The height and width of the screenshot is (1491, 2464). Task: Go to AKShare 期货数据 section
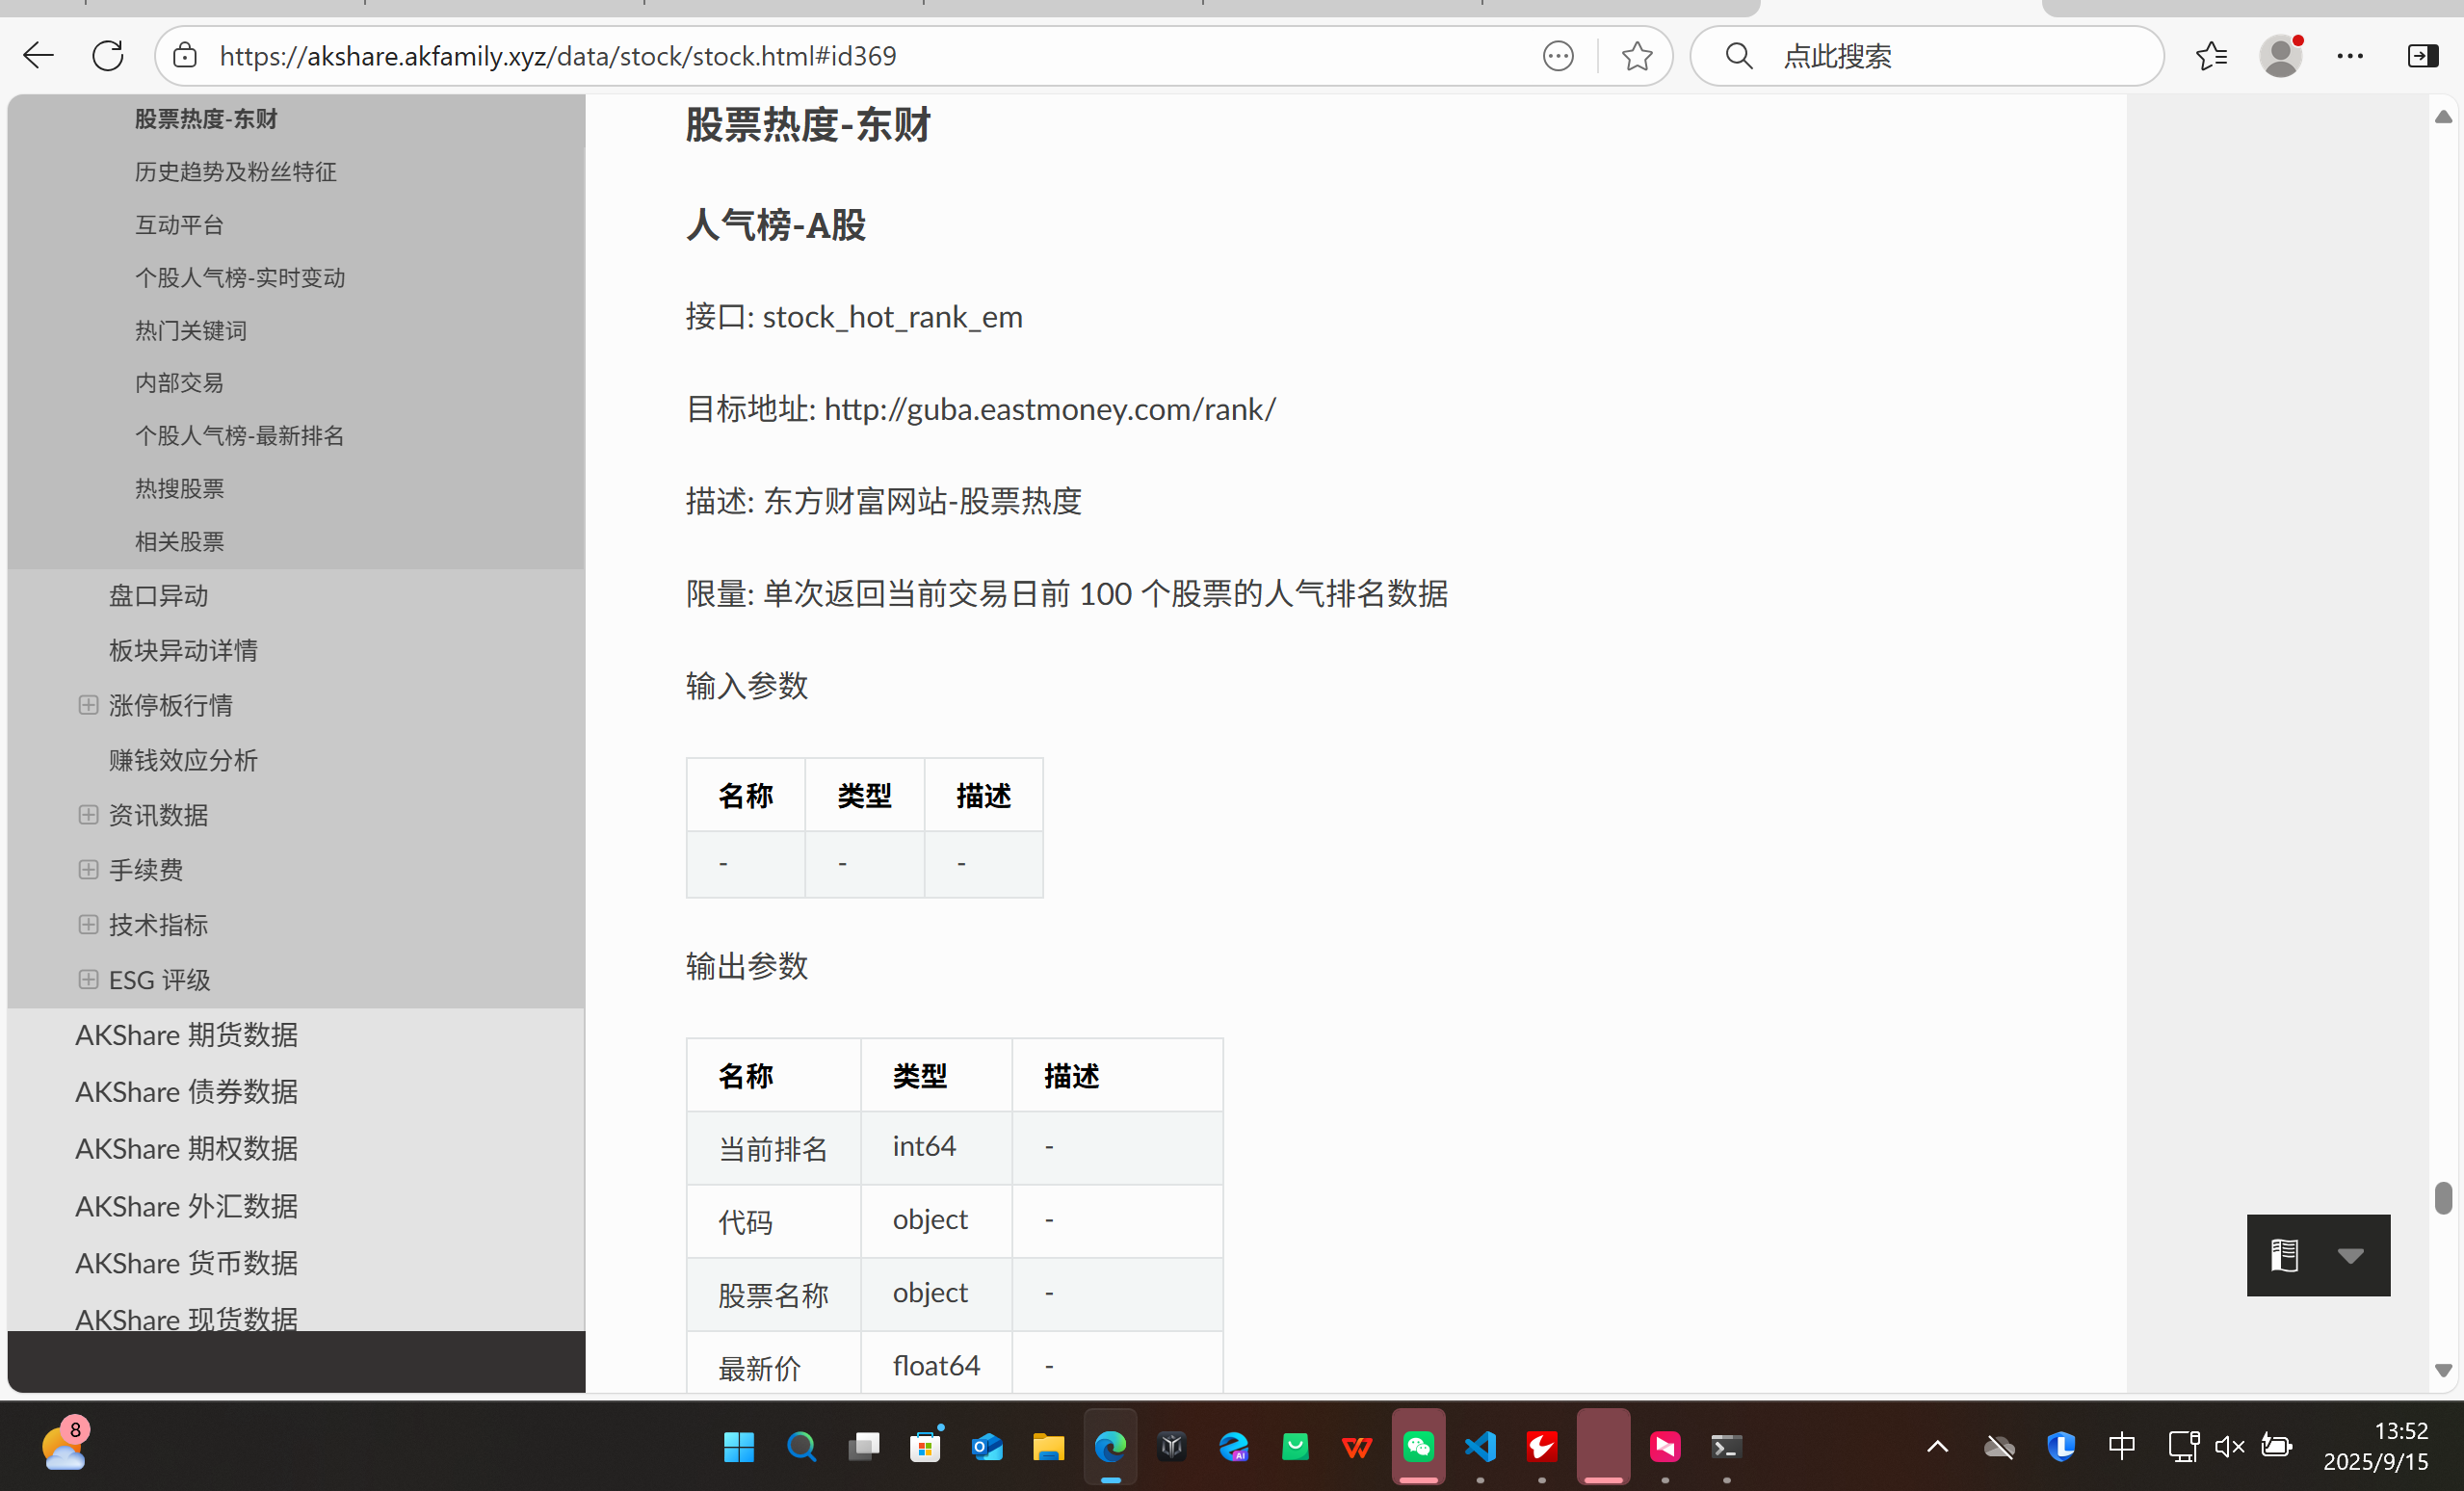click(x=186, y=1035)
